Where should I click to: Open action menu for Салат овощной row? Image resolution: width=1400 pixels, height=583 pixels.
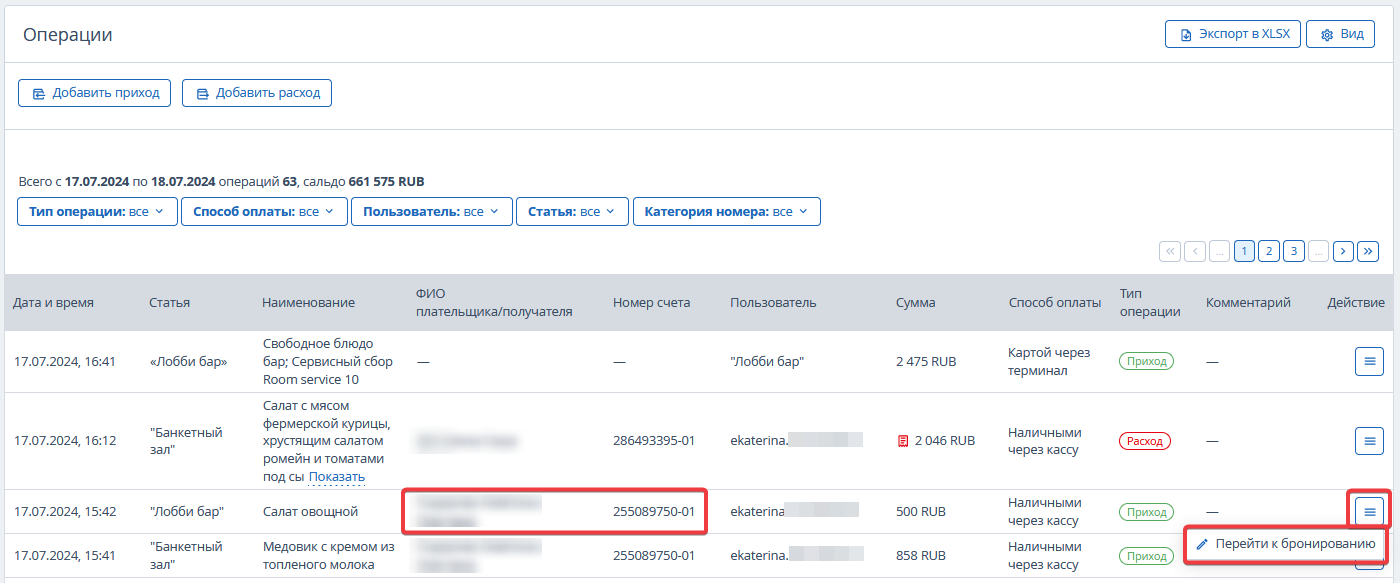click(1369, 511)
